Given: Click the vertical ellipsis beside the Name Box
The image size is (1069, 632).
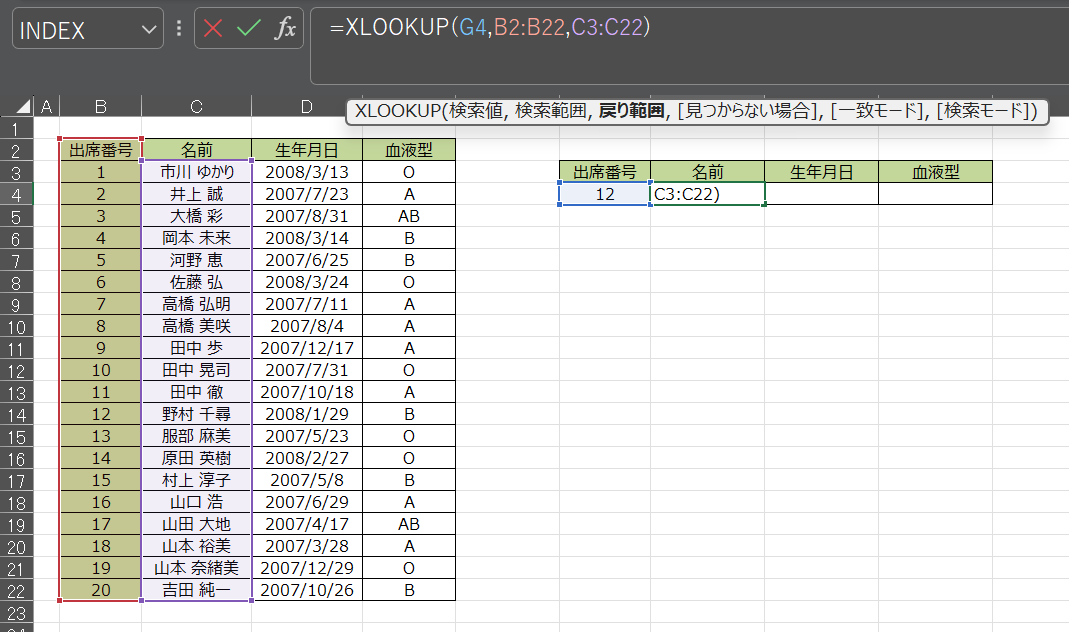Looking at the screenshot, I should (177, 28).
